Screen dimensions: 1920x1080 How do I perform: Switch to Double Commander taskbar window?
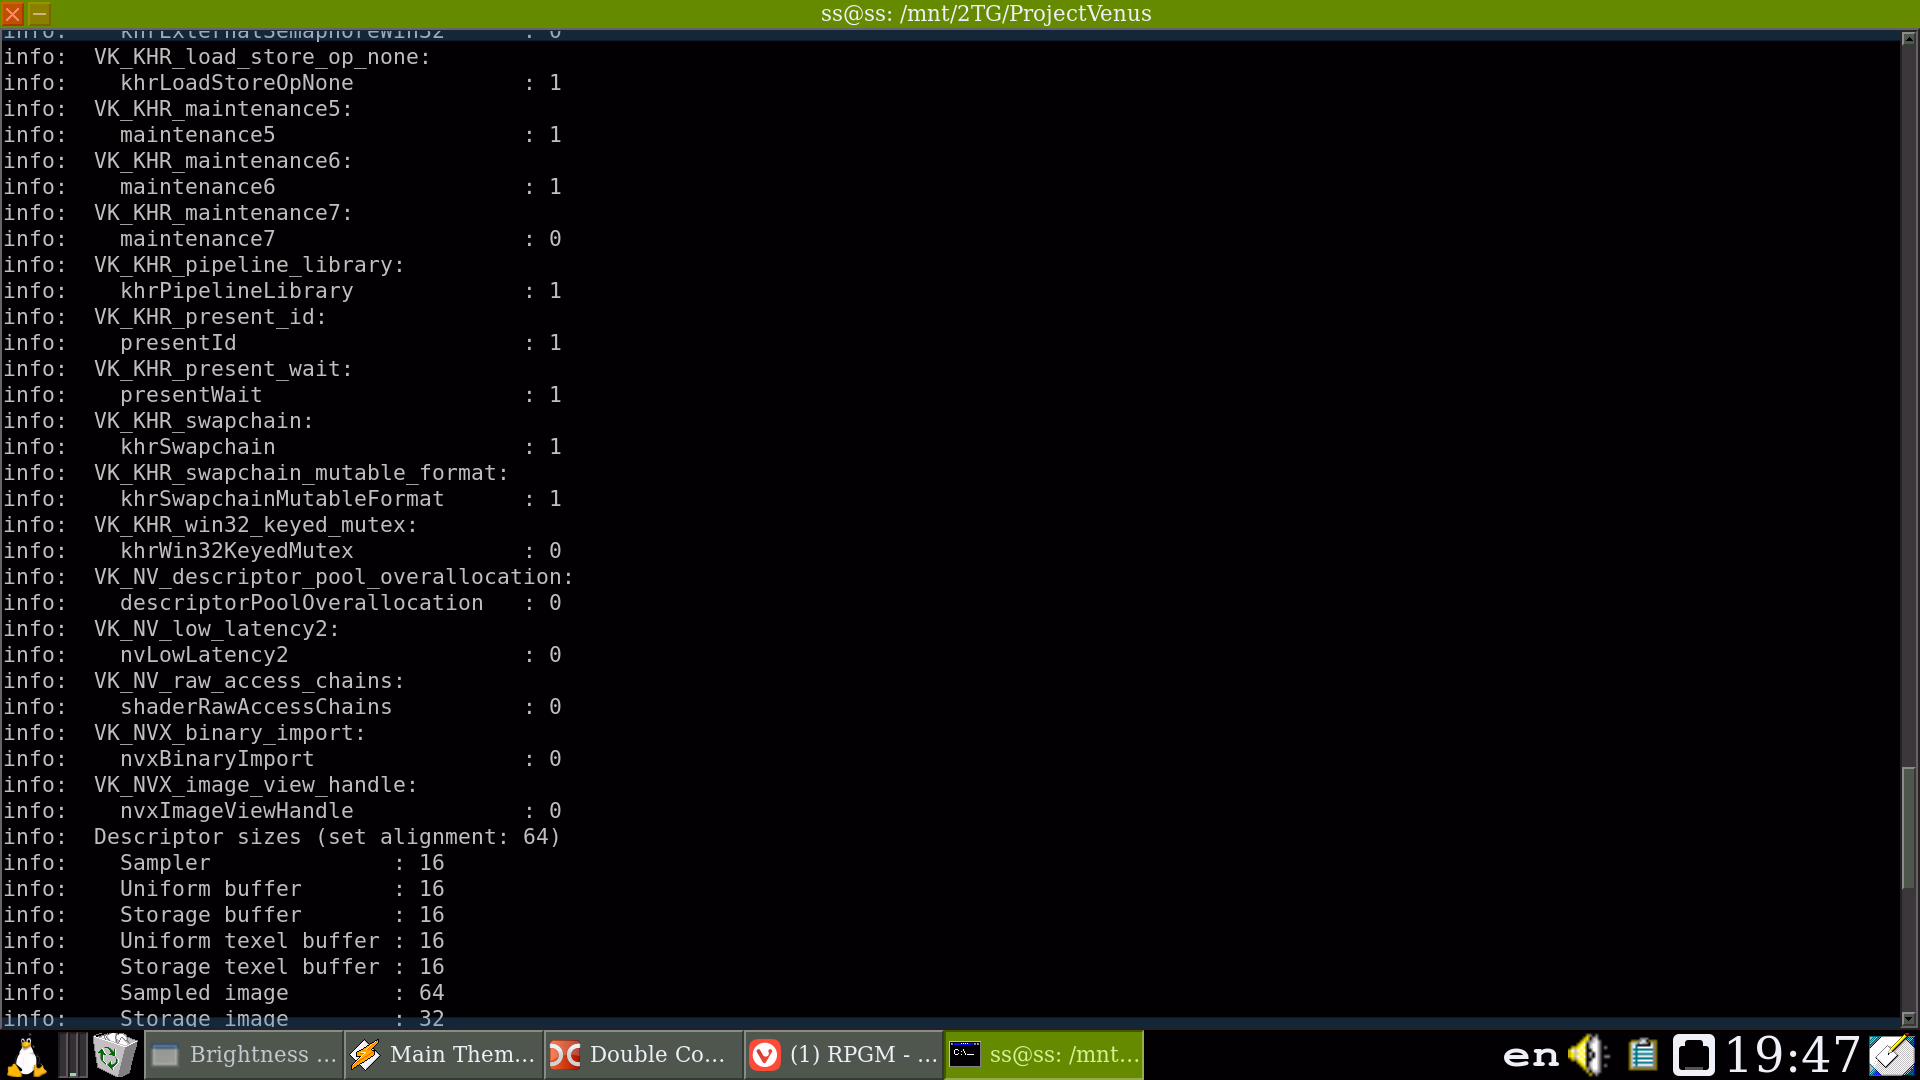pos(645,1055)
